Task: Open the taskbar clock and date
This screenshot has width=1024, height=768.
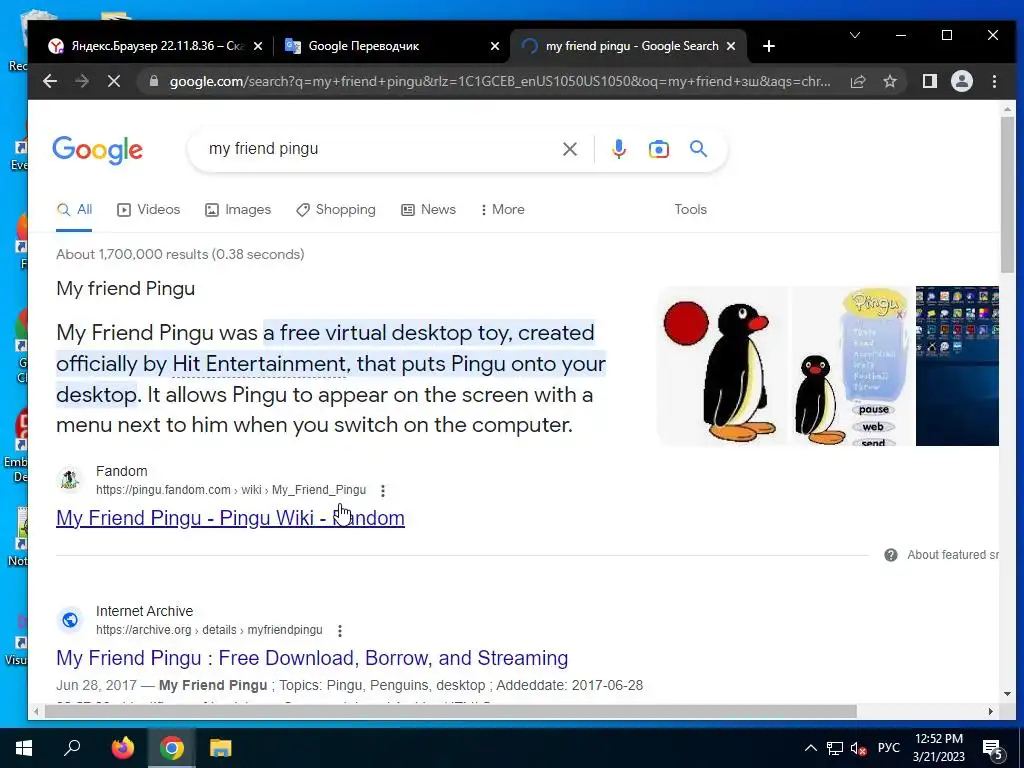Action: click(x=938, y=748)
